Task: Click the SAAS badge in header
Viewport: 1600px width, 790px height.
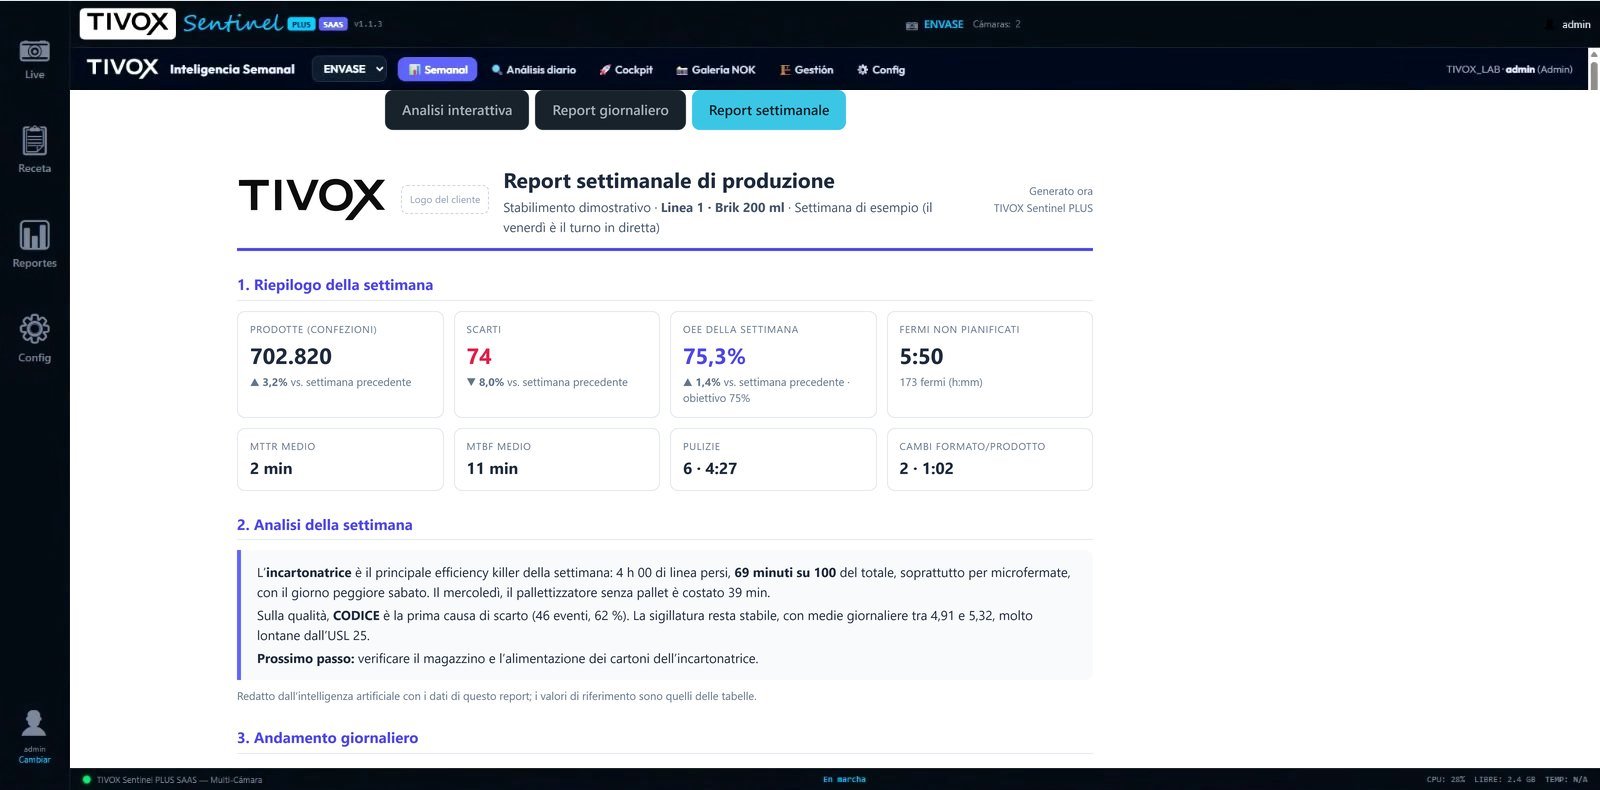Action: coord(333,24)
